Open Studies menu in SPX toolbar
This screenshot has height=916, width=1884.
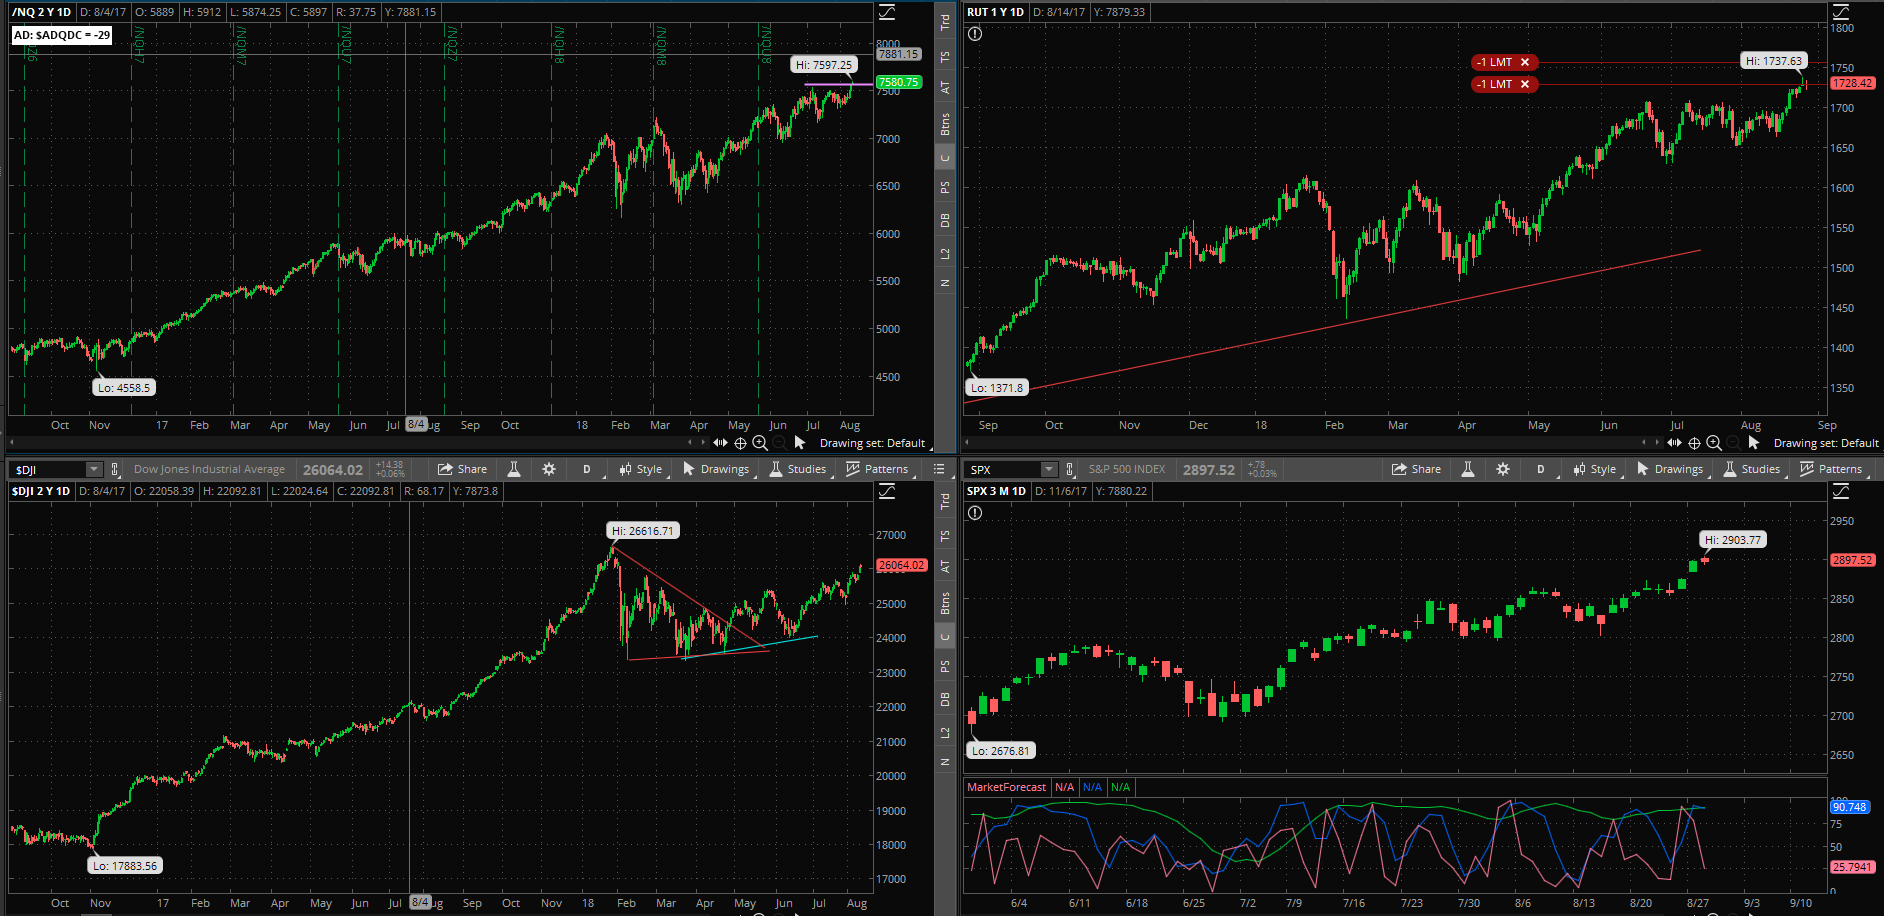click(x=1752, y=469)
